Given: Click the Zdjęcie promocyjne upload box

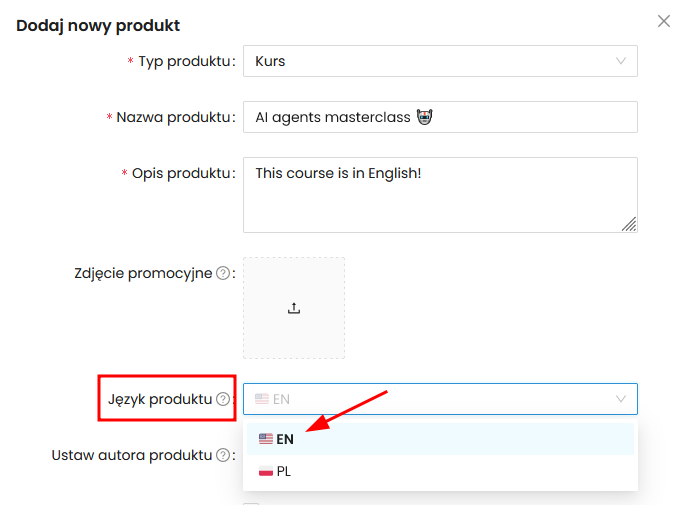Looking at the screenshot, I should pos(294,308).
